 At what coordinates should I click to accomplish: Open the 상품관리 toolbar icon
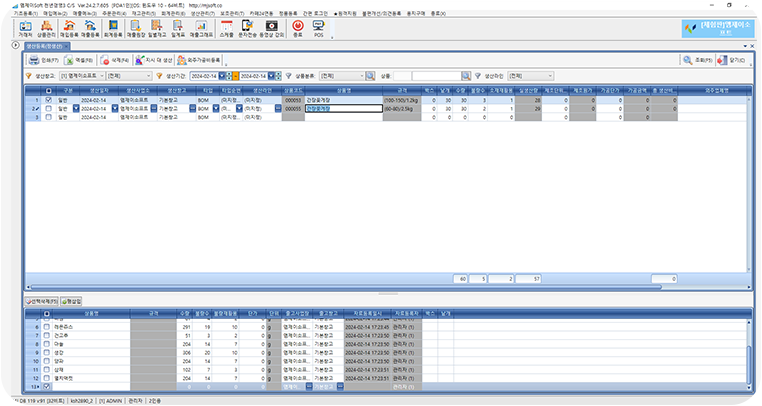pos(46,29)
